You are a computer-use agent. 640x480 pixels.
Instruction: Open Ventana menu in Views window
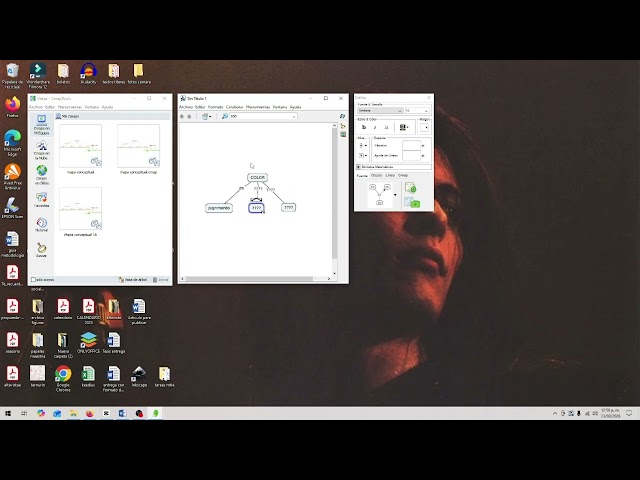tap(92, 107)
